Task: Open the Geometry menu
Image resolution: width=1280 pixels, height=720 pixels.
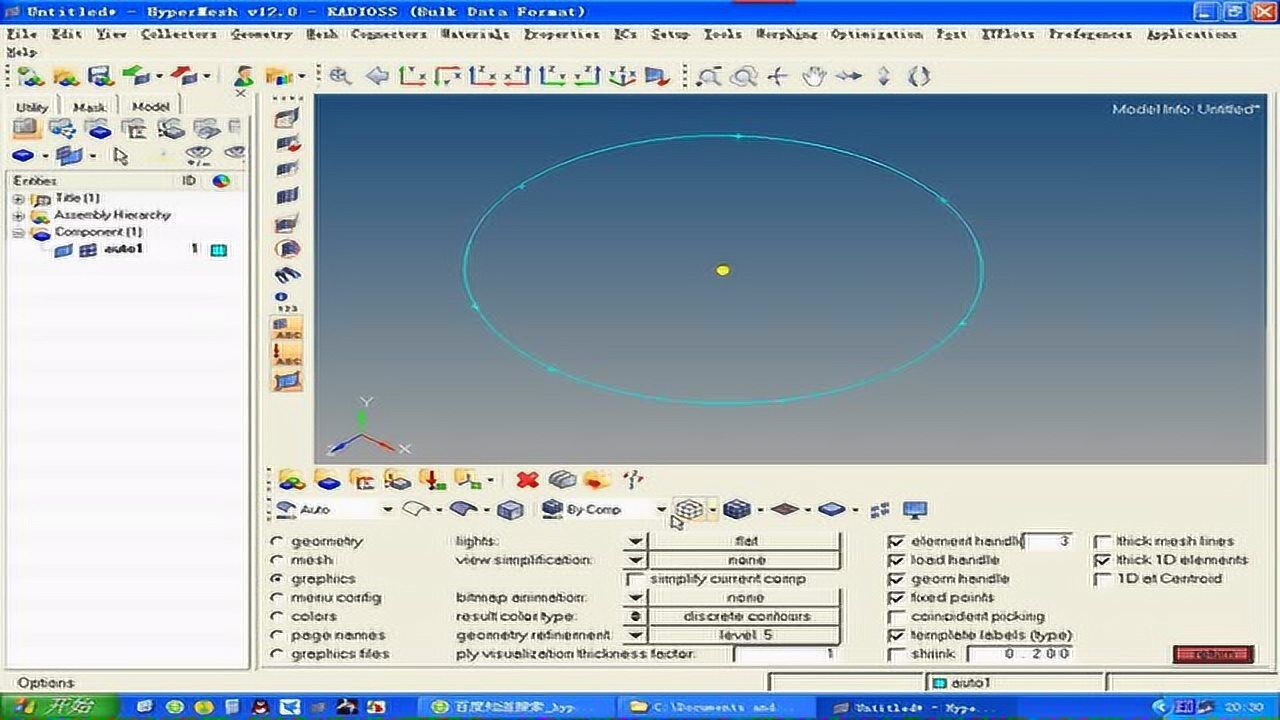Action: click(x=261, y=34)
